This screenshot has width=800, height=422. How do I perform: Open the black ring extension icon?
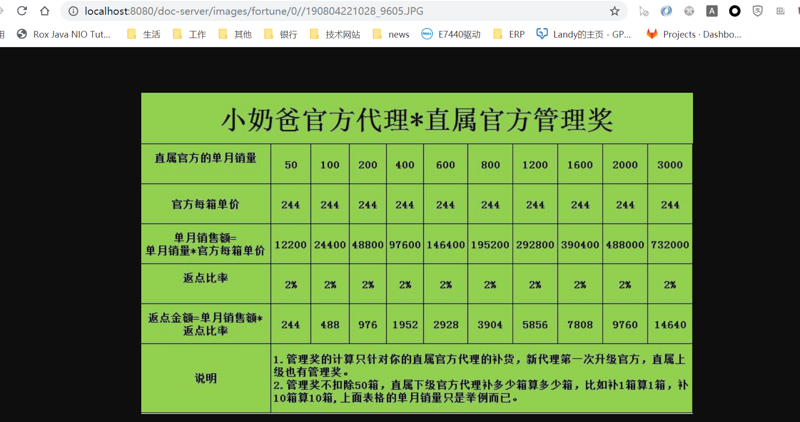pyautogui.click(x=735, y=11)
